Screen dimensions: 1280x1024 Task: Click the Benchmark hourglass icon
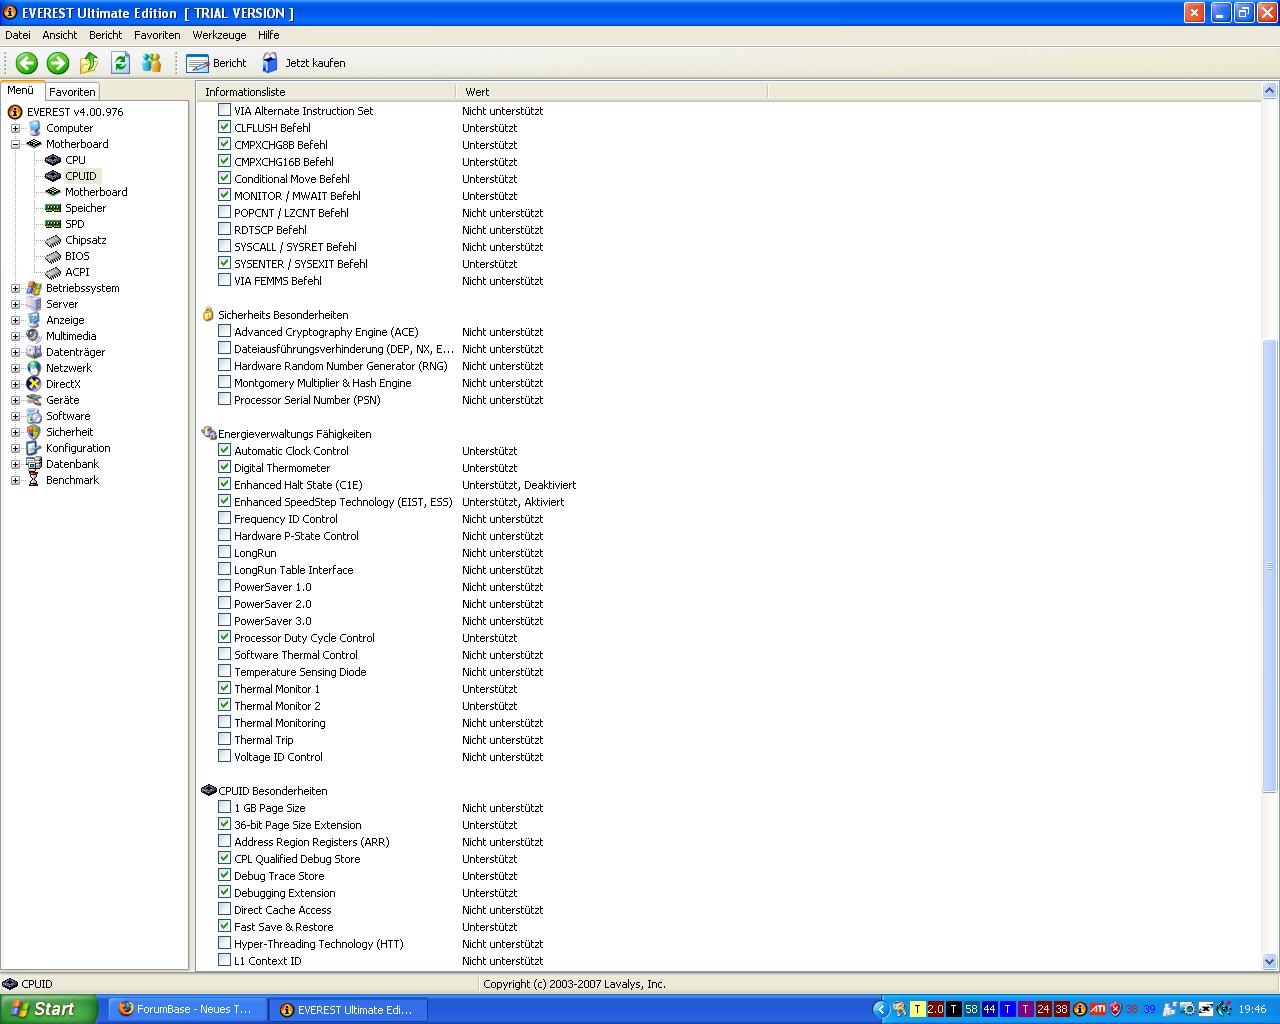pos(34,480)
